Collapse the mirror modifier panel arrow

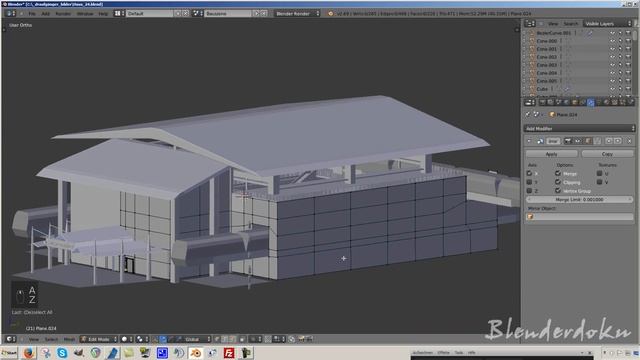[529, 141]
